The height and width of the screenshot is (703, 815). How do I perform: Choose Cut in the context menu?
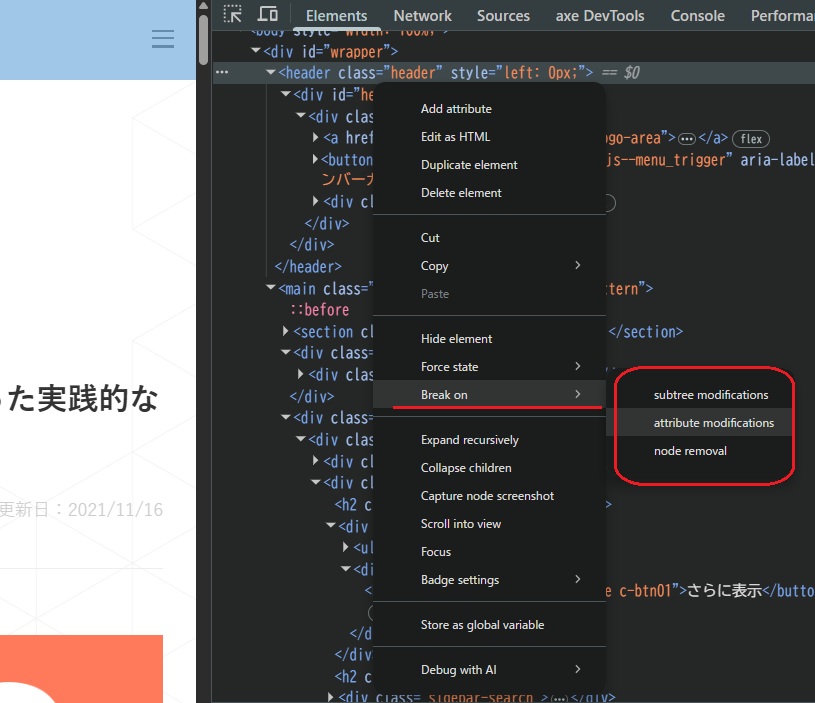[x=489, y=237]
